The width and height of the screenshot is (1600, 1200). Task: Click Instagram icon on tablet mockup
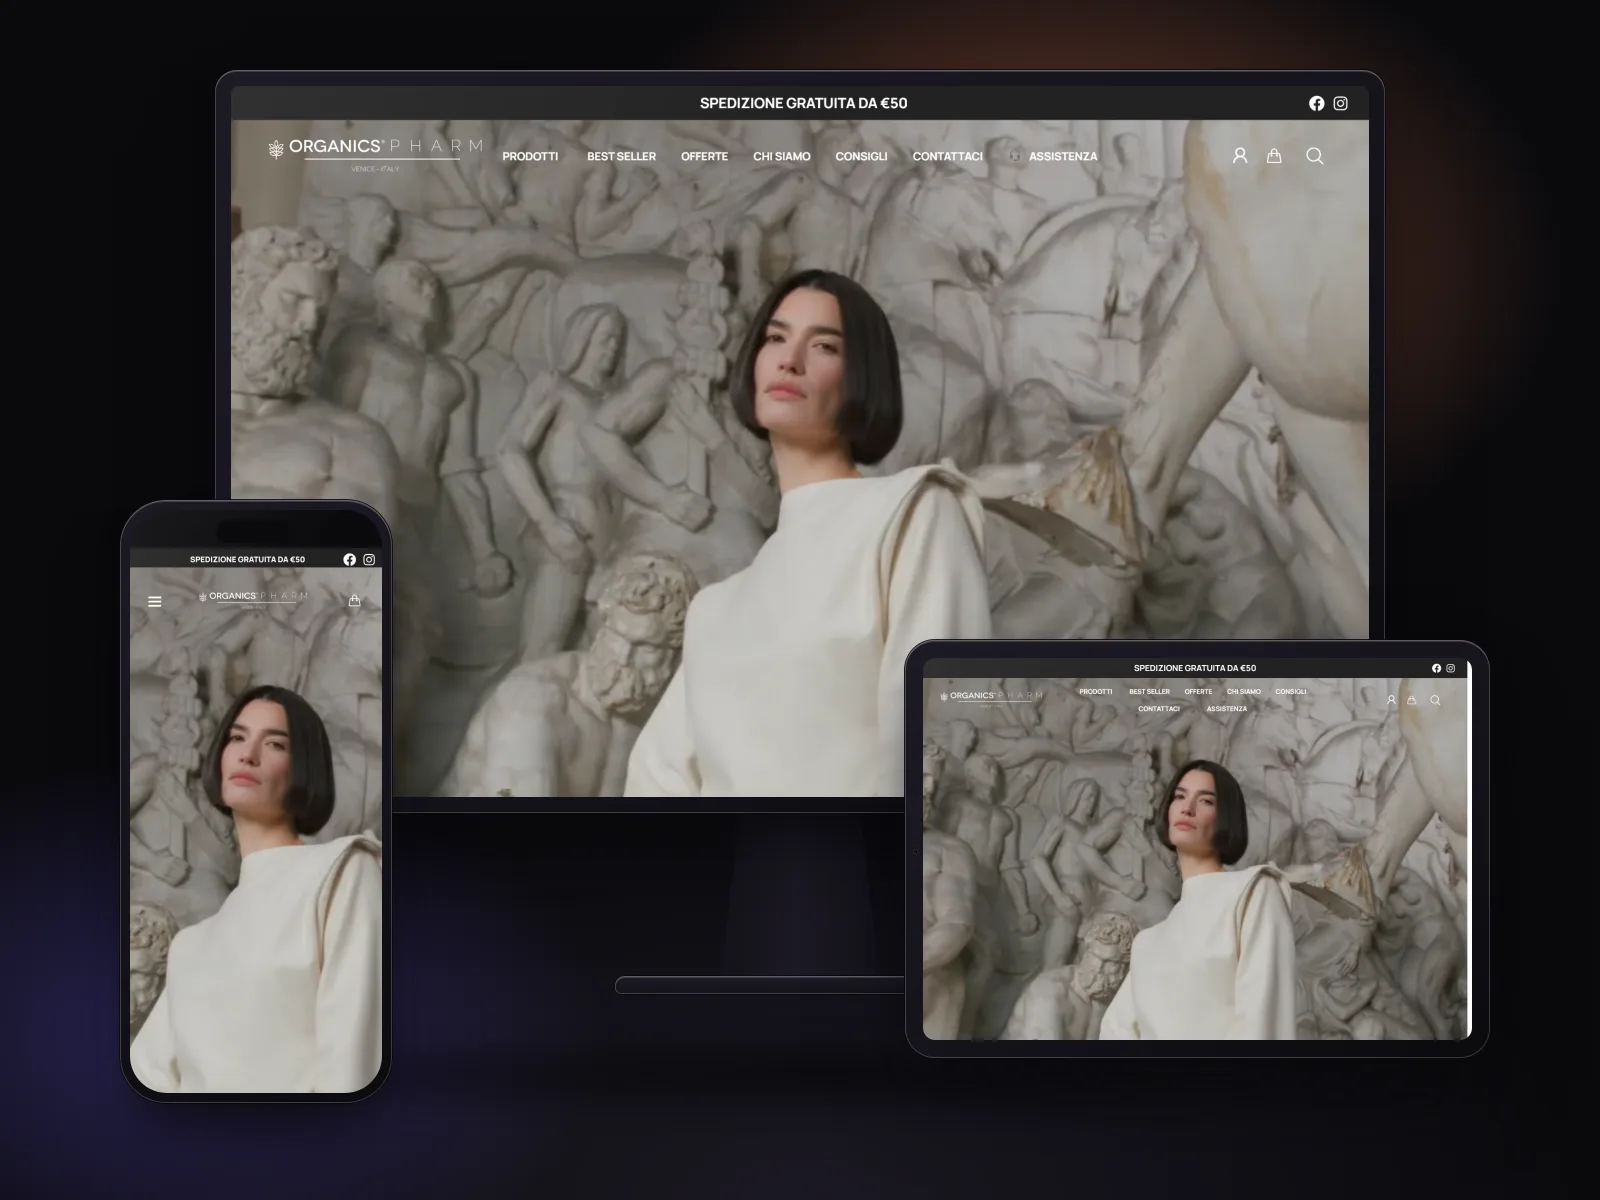pyautogui.click(x=1451, y=668)
